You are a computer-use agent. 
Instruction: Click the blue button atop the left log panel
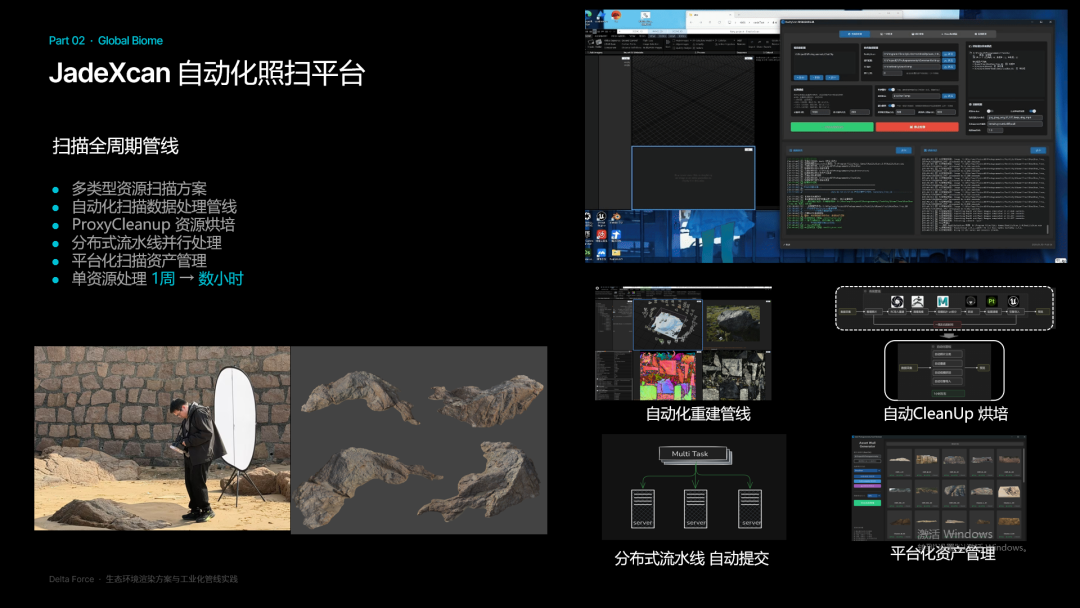click(x=904, y=150)
